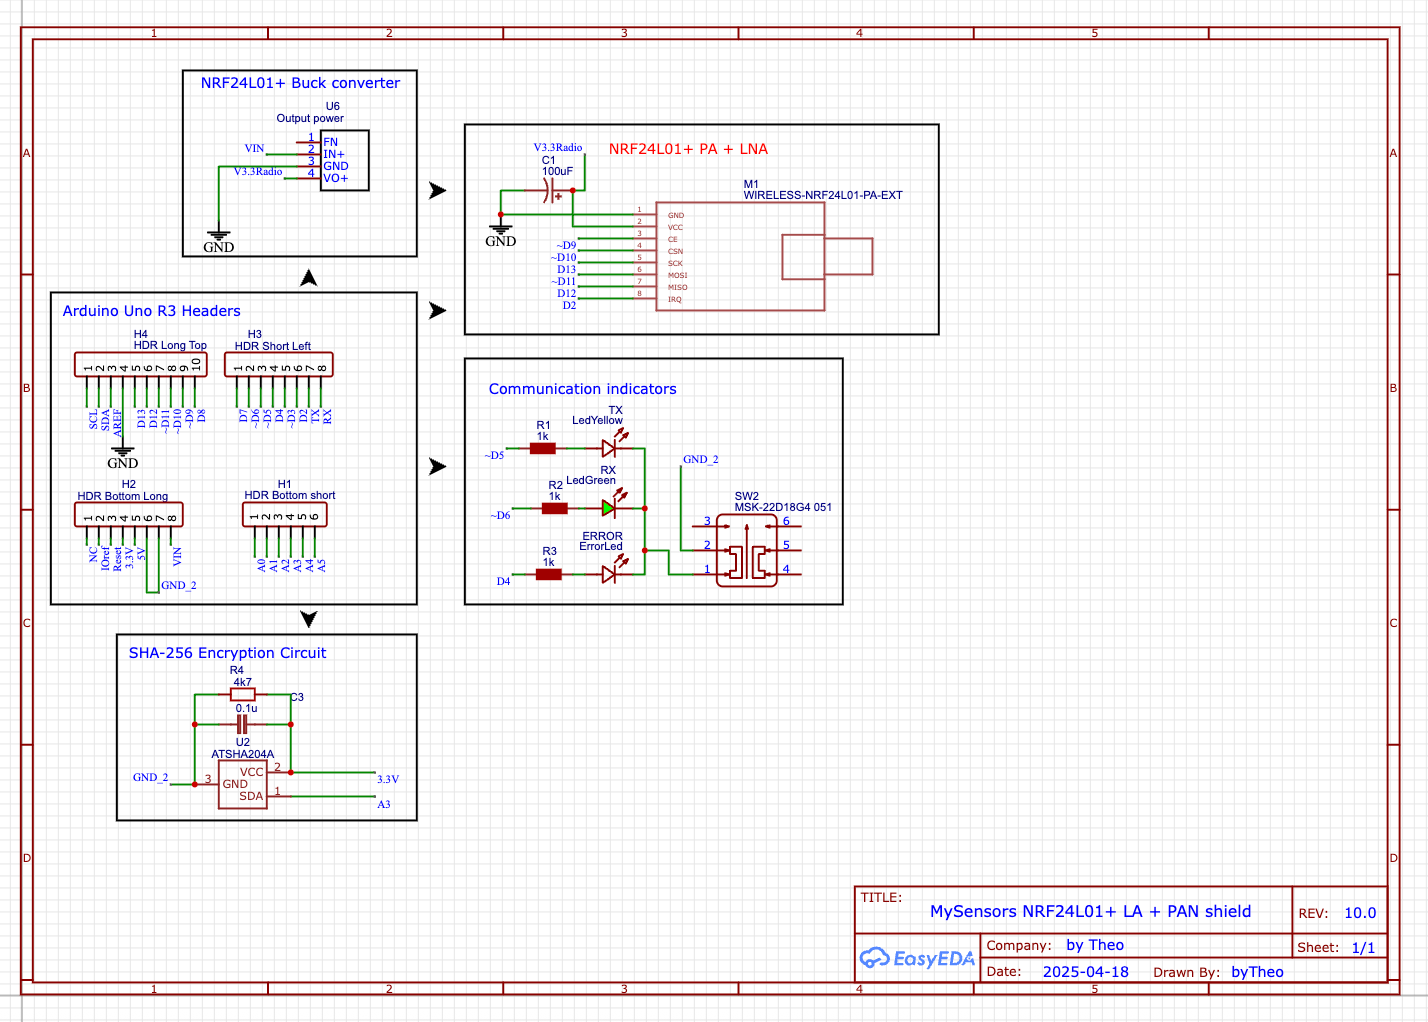This screenshot has width=1428, height=1022.
Task: Click the U2 ATSHA204A chip body
Action: pos(243,785)
